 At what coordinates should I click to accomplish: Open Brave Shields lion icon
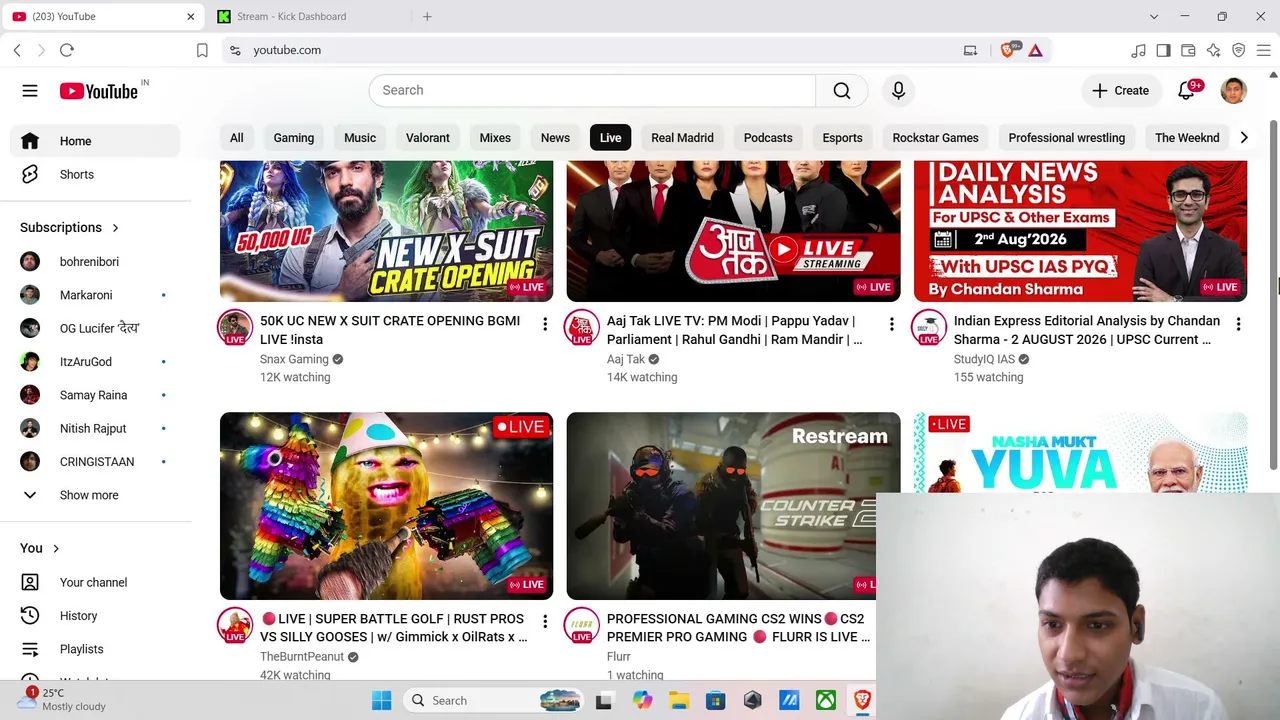coord(1009,50)
